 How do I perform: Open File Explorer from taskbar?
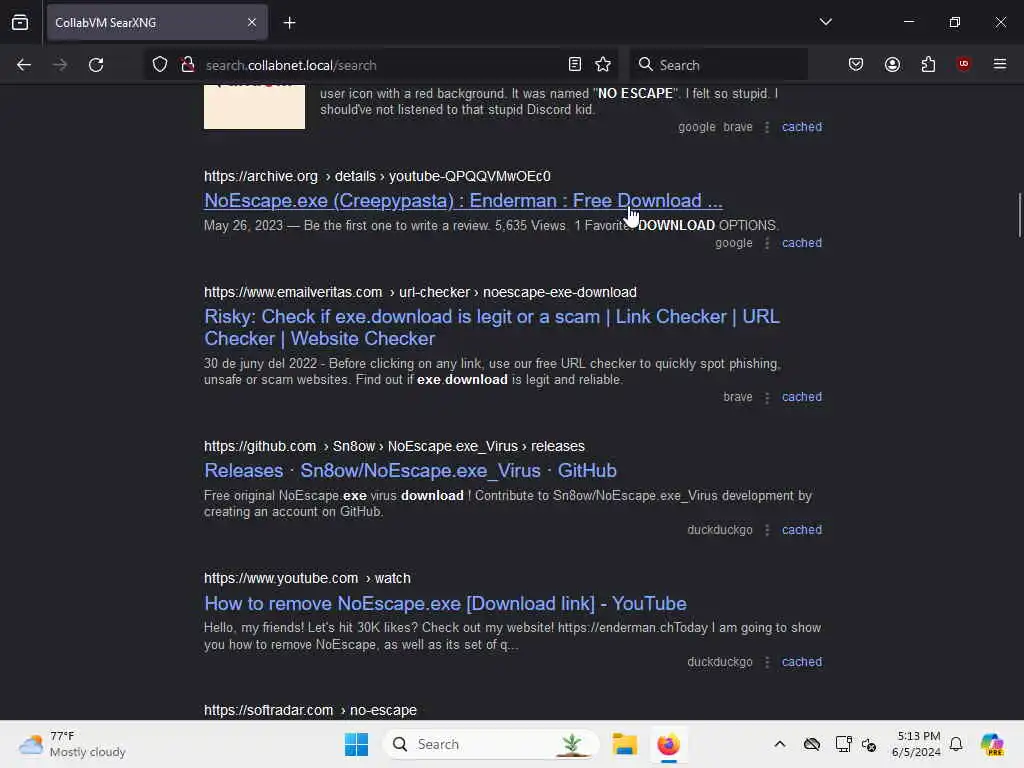coord(624,744)
